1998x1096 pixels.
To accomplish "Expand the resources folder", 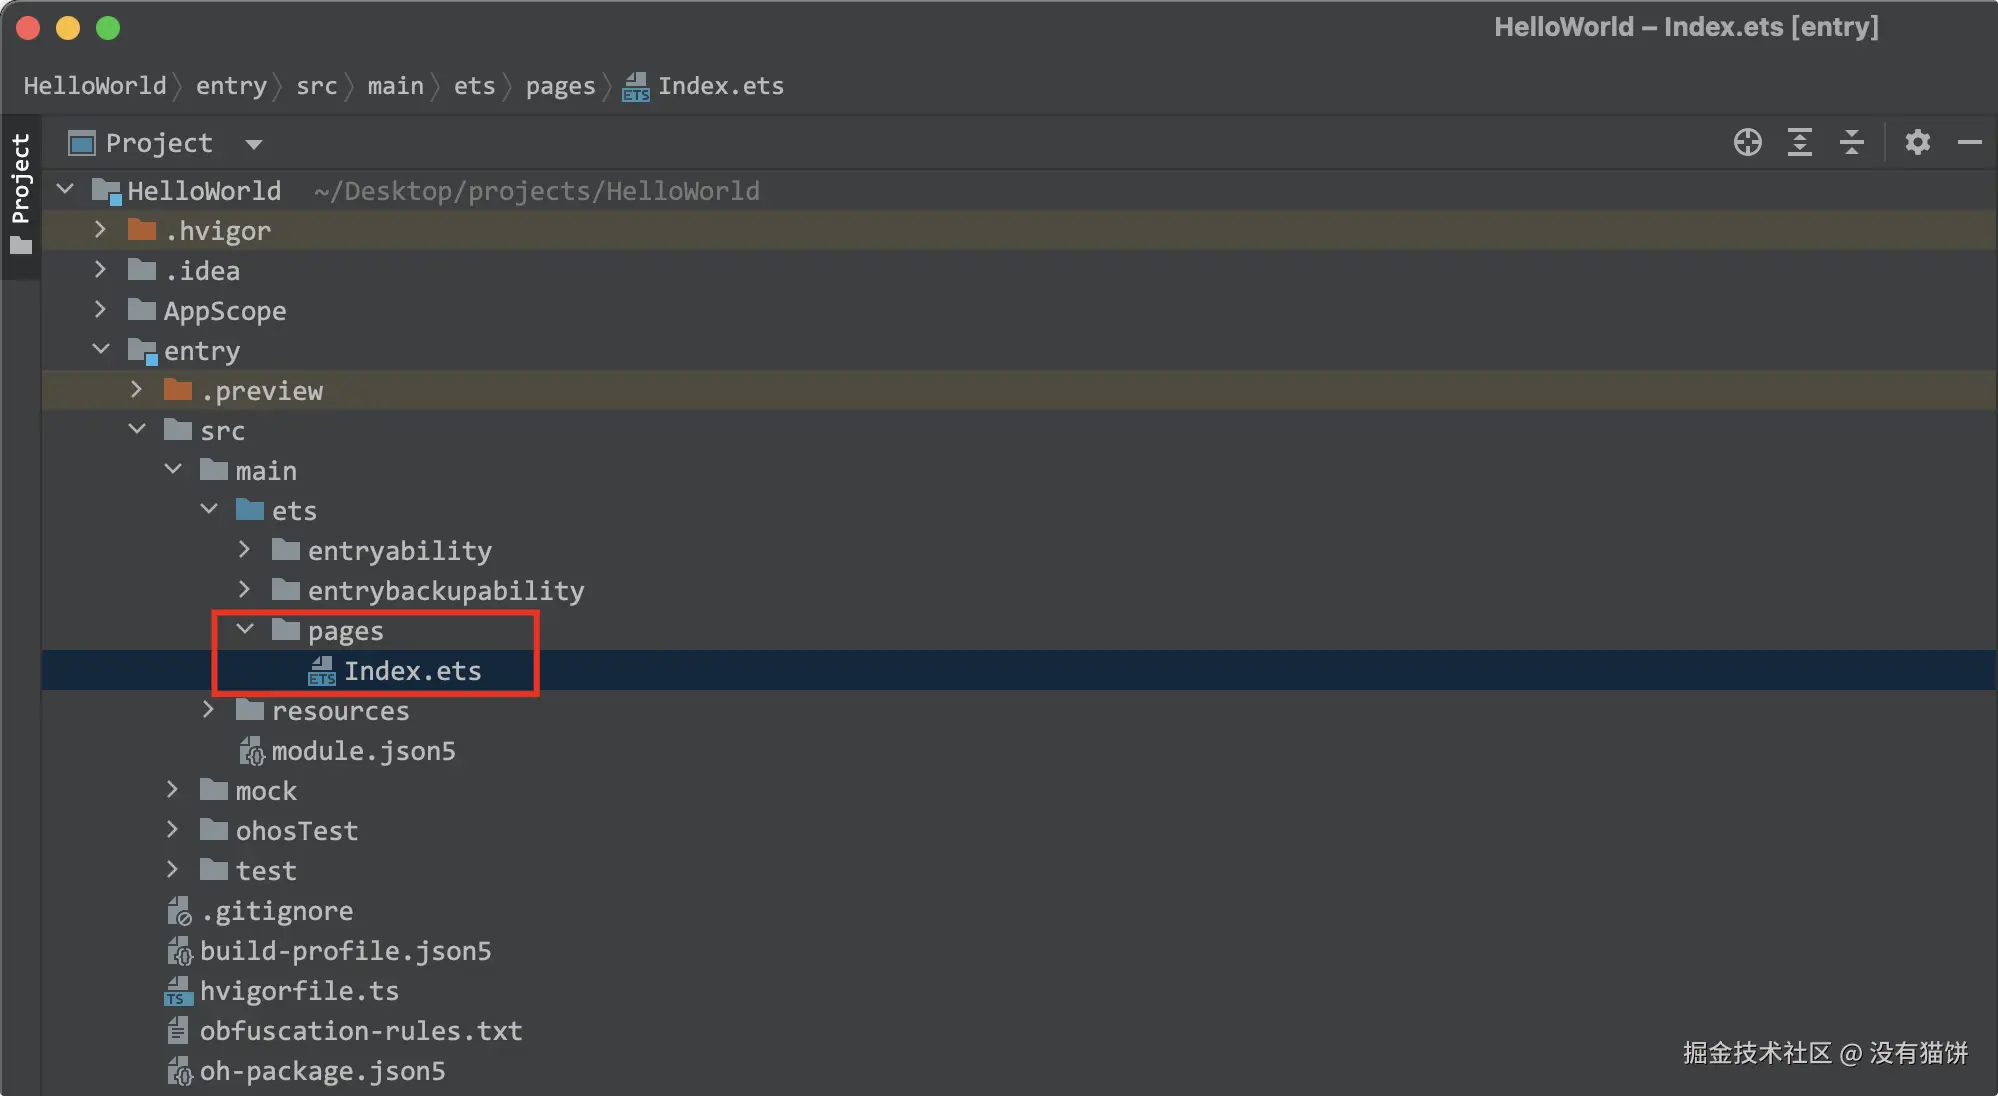I will click(x=209, y=710).
